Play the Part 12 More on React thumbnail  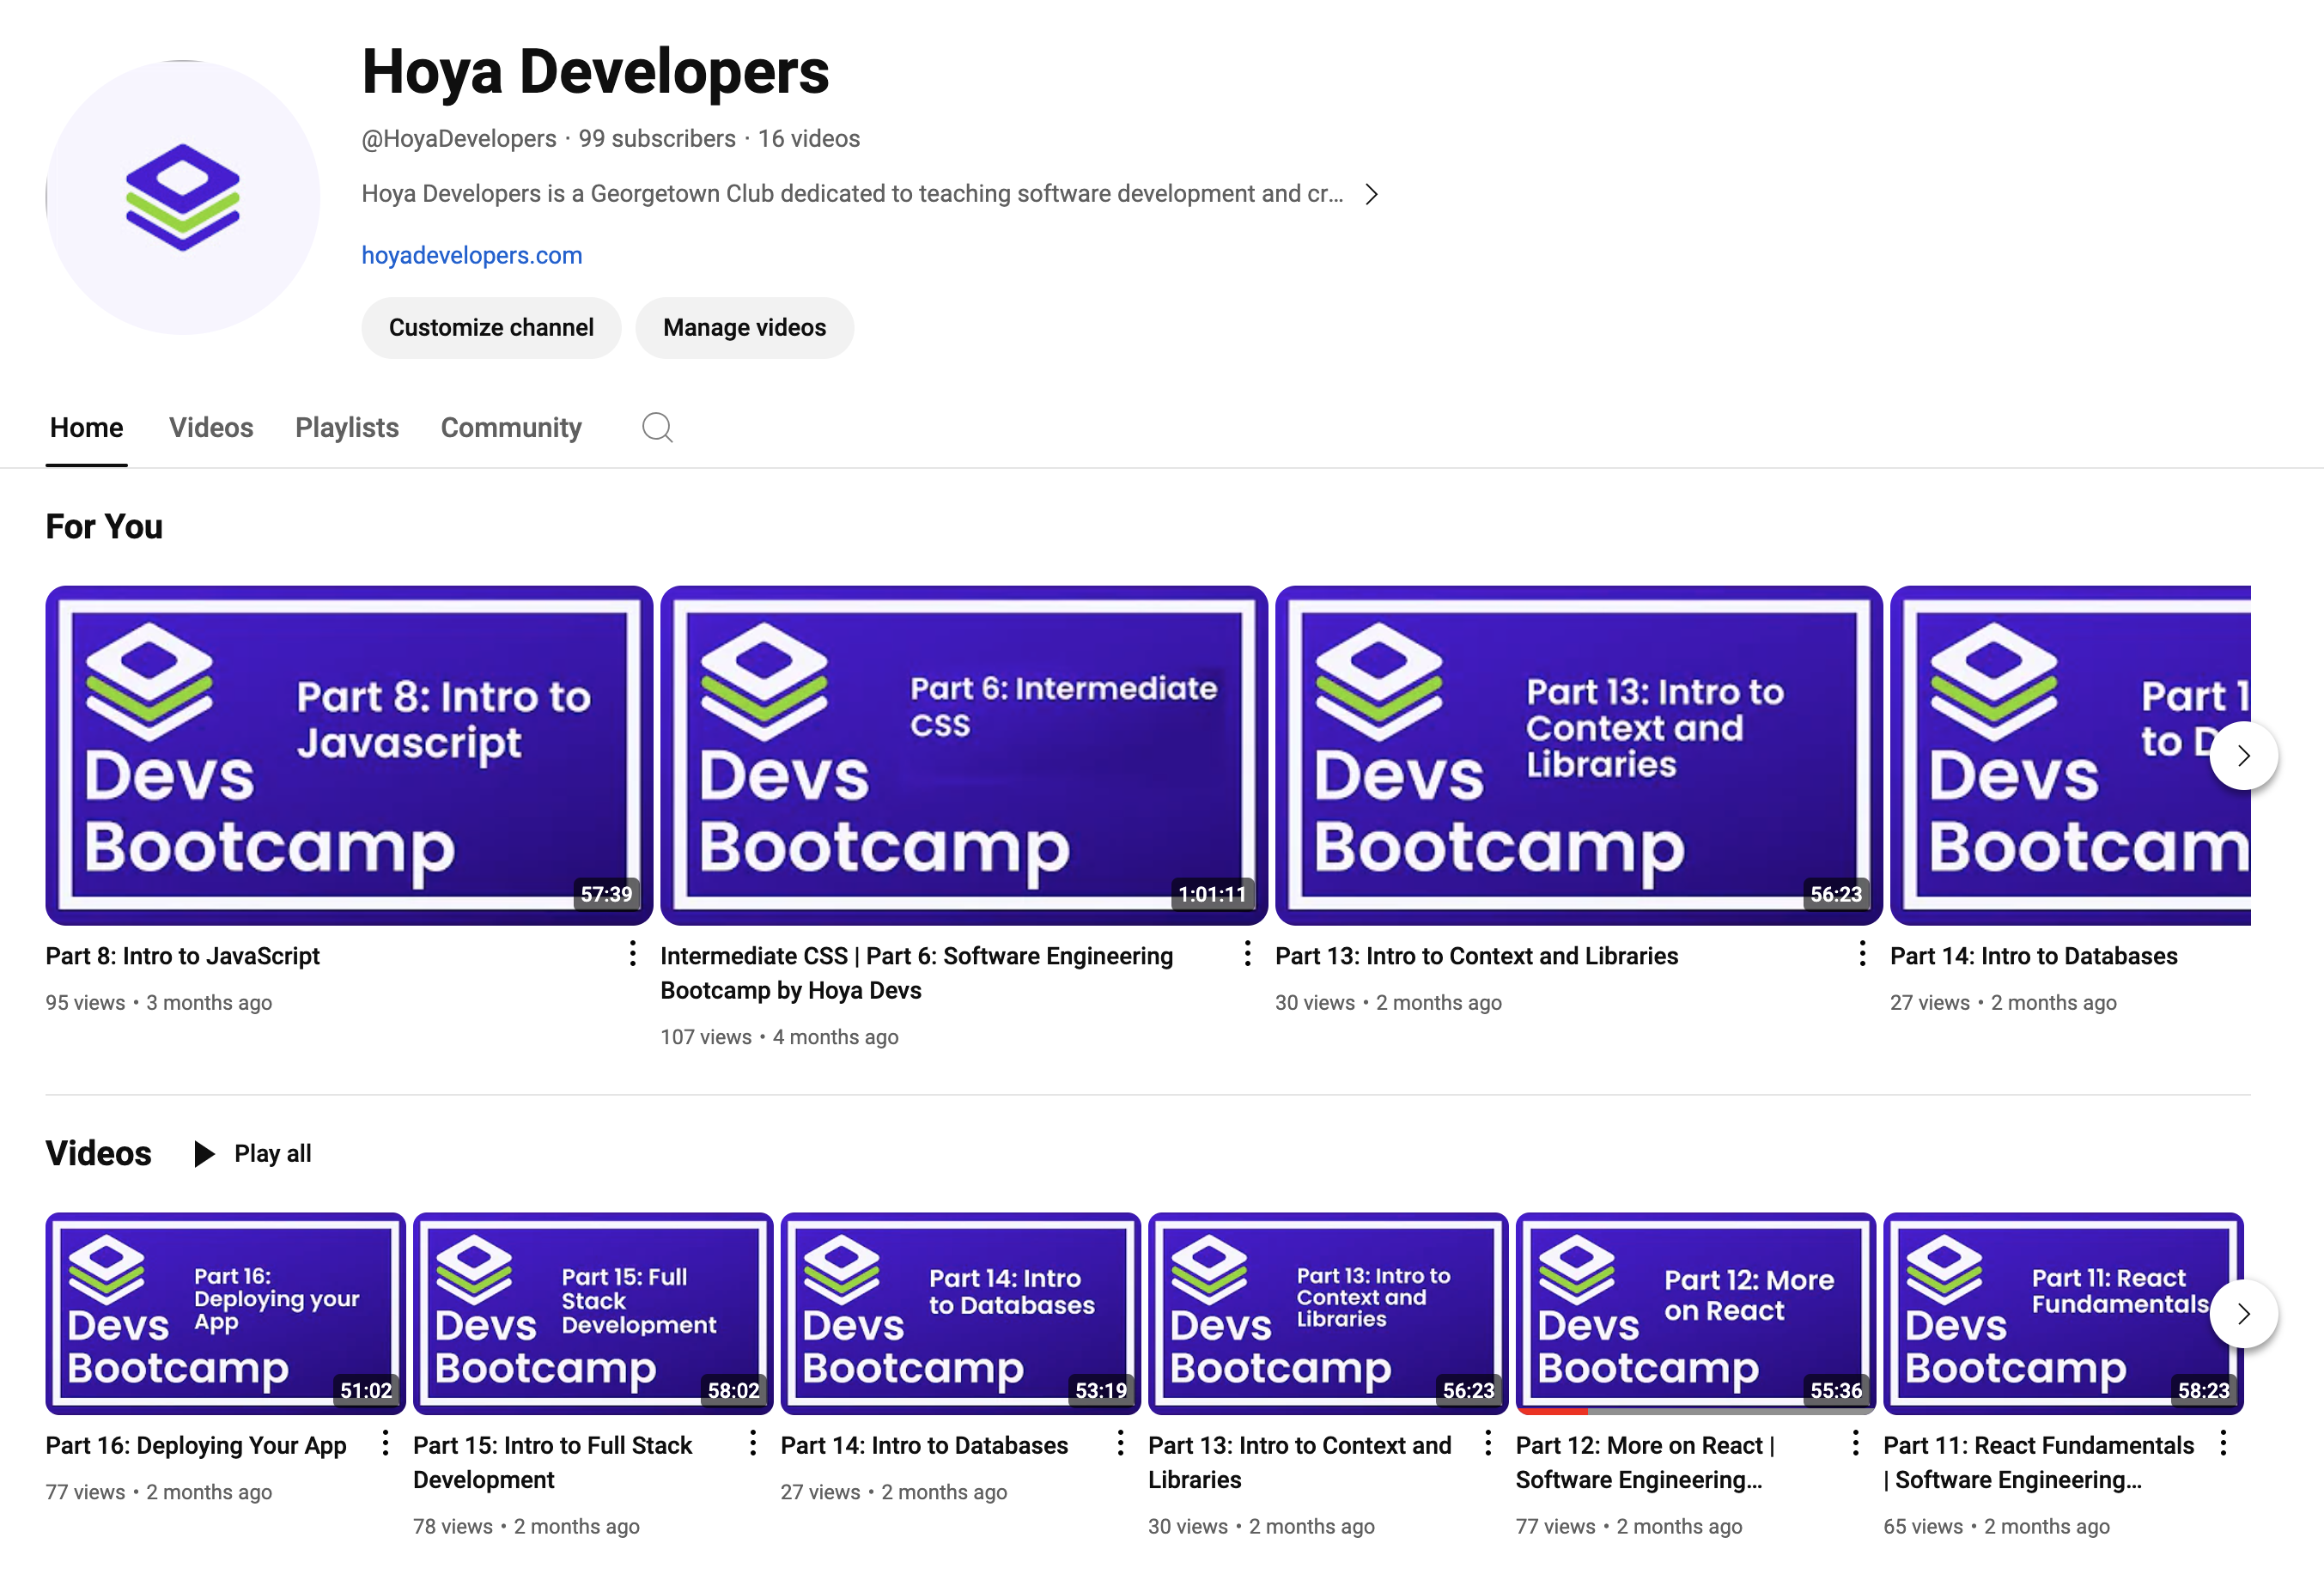coord(1696,1314)
